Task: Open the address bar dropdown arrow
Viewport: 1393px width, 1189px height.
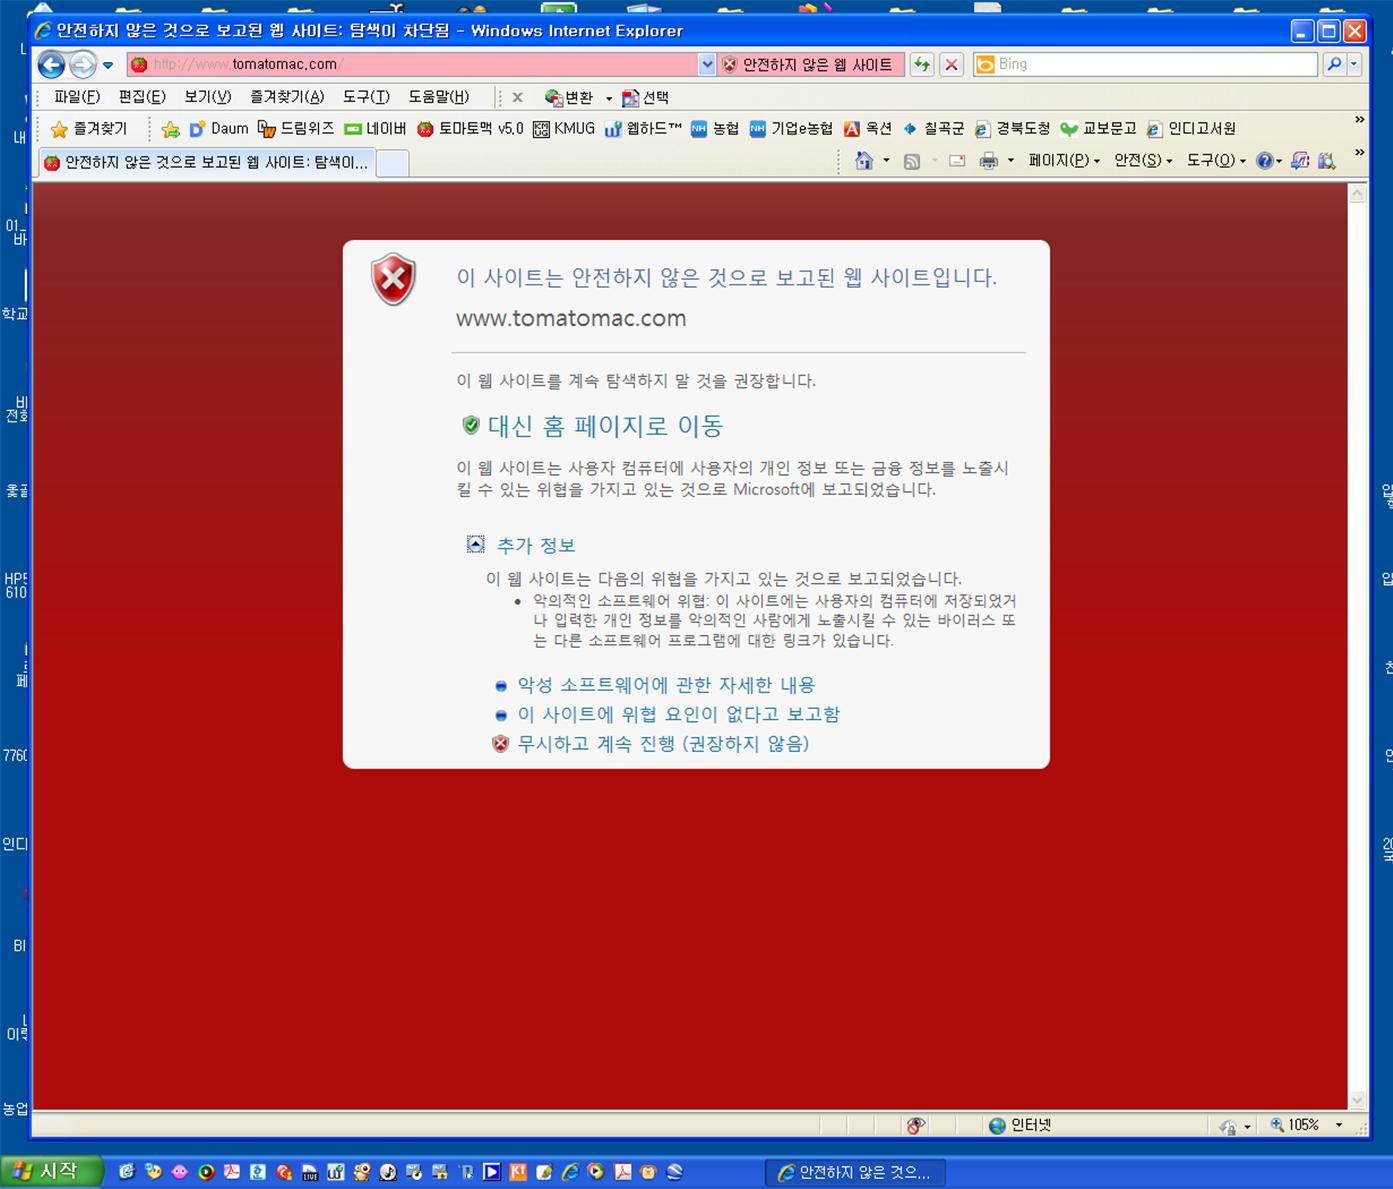Action: click(x=707, y=65)
